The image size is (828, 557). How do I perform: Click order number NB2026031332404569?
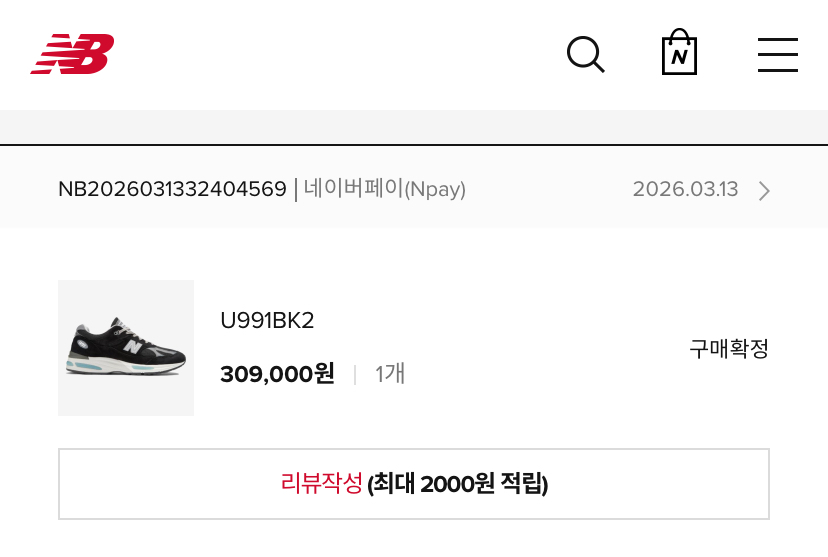(x=172, y=189)
